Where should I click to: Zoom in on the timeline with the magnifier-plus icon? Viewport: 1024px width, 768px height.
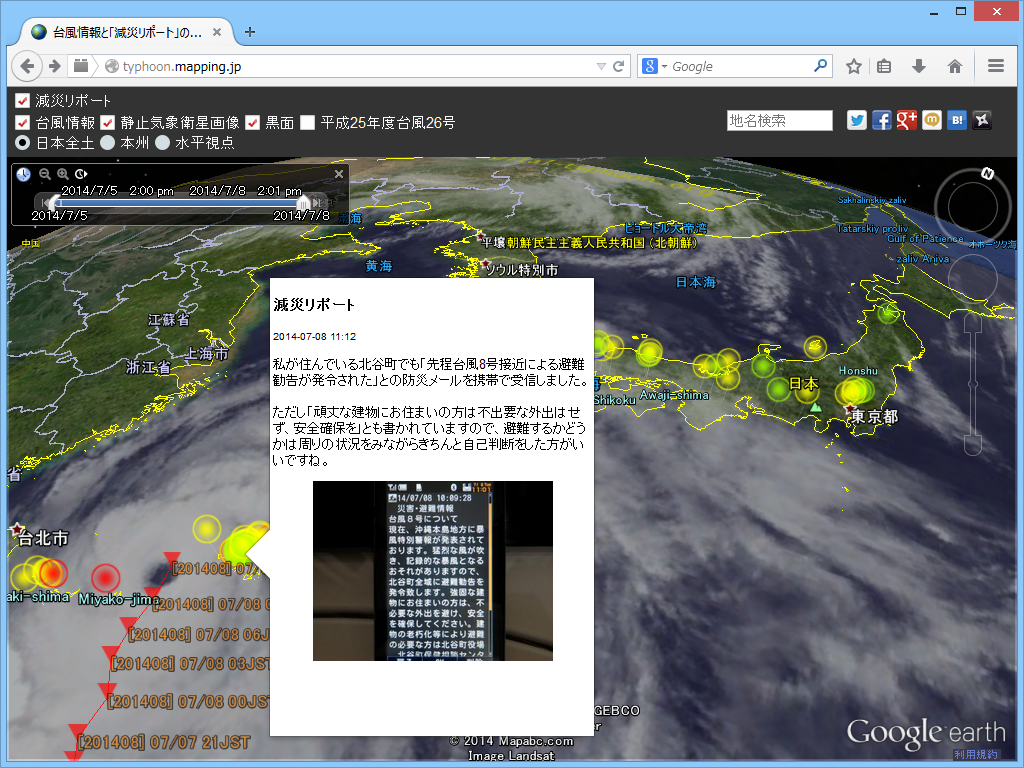[62, 173]
